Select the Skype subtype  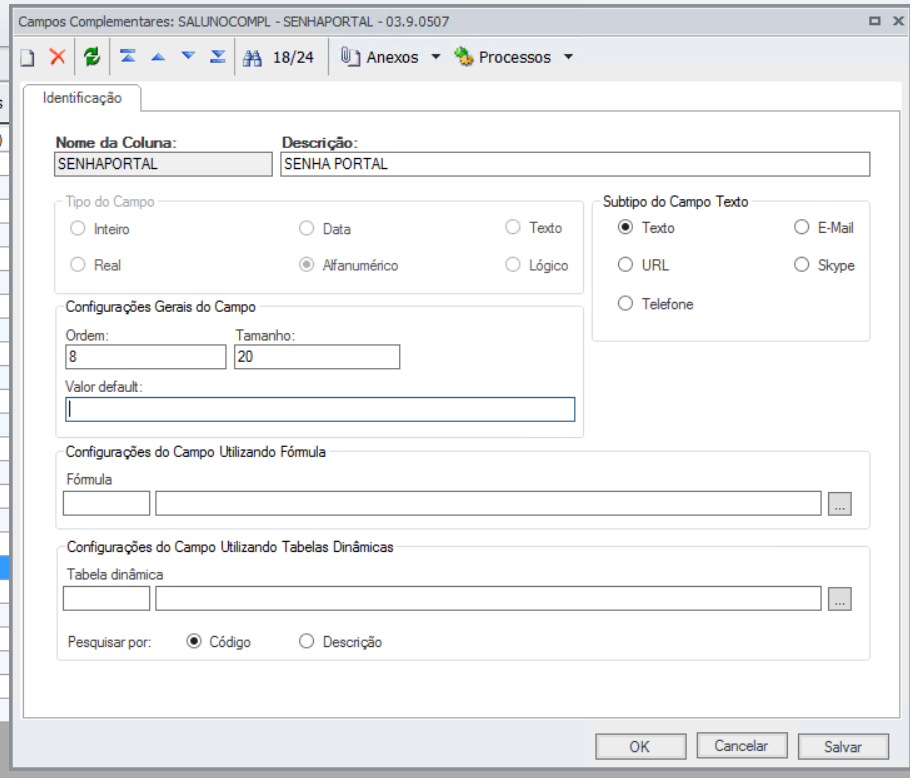[x=801, y=265]
